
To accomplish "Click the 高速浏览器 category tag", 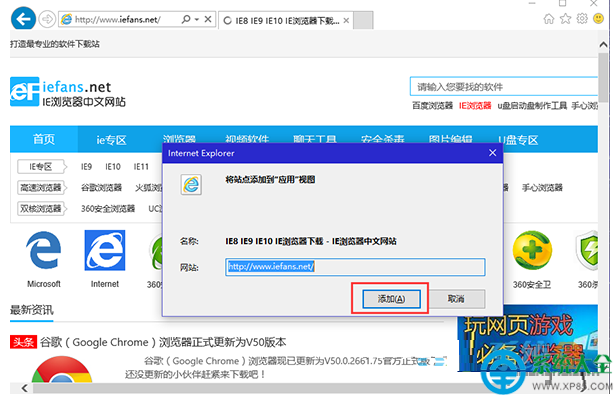I will (41, 188).
